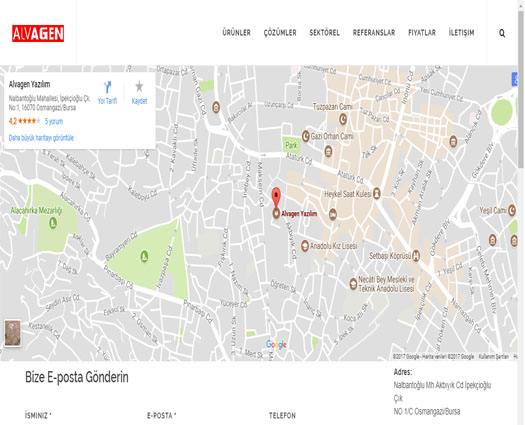Click the E-POSTA field label

[x=161, y=416]
